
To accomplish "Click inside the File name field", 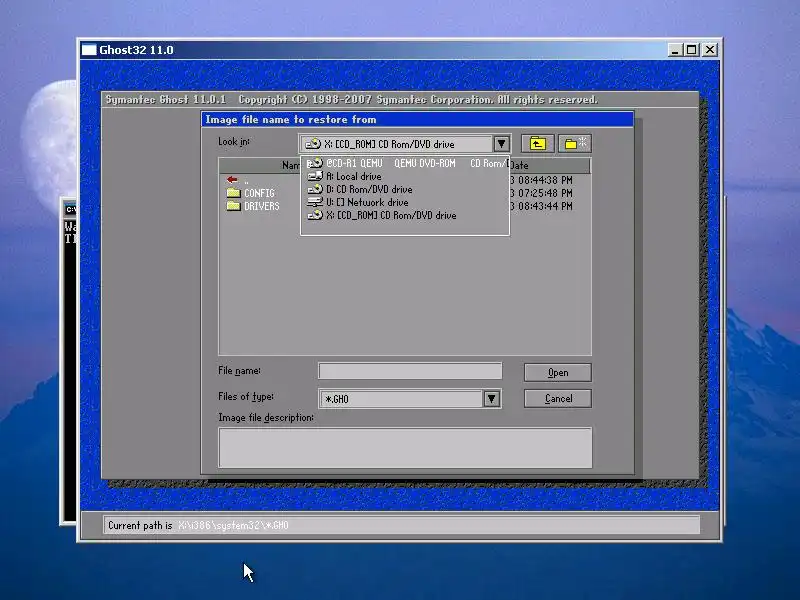I will click(410, 371).
